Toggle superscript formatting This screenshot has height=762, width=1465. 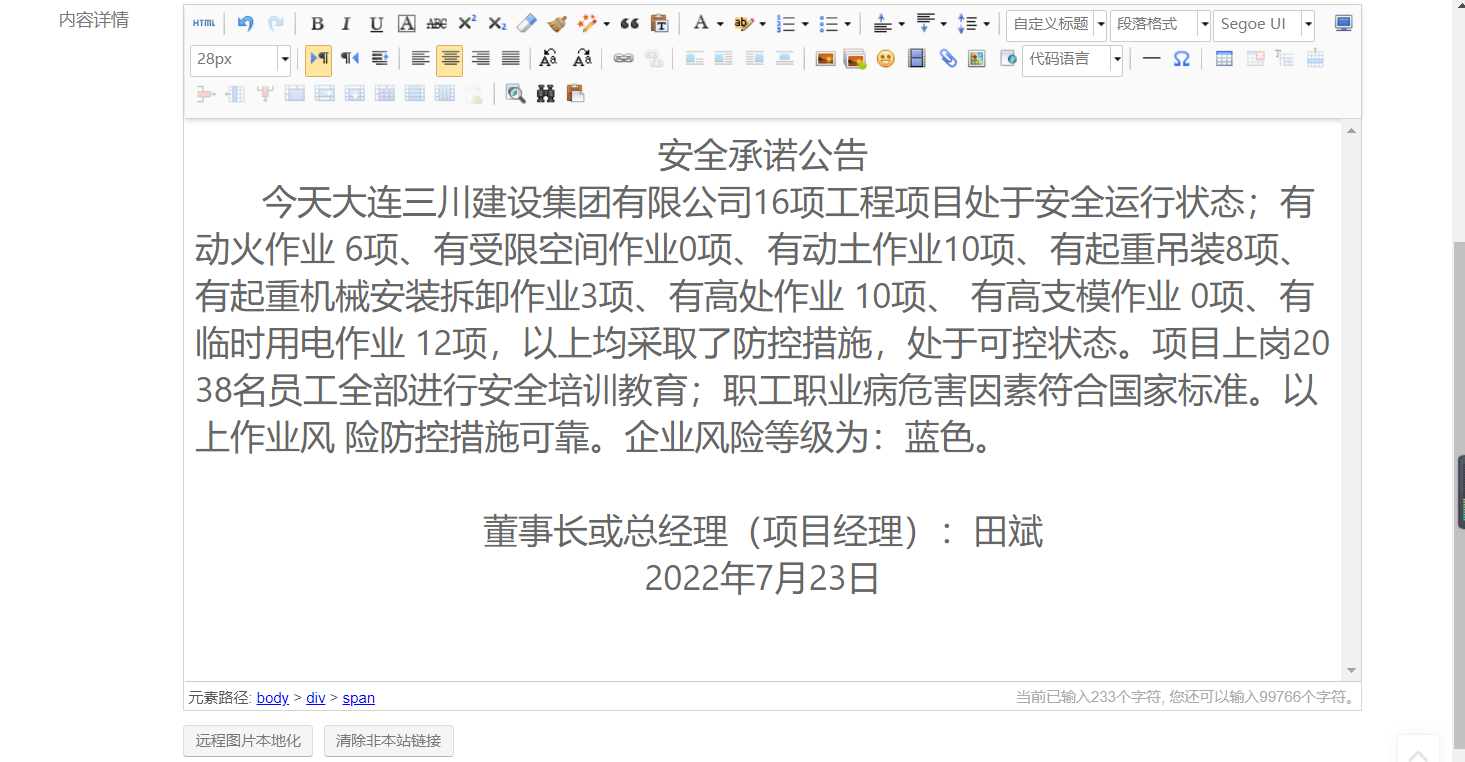point(466,24)
